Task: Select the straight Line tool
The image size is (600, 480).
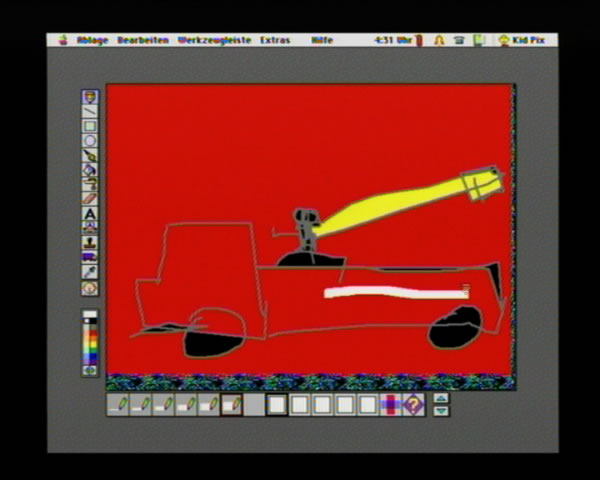Action: pos(90,112)
